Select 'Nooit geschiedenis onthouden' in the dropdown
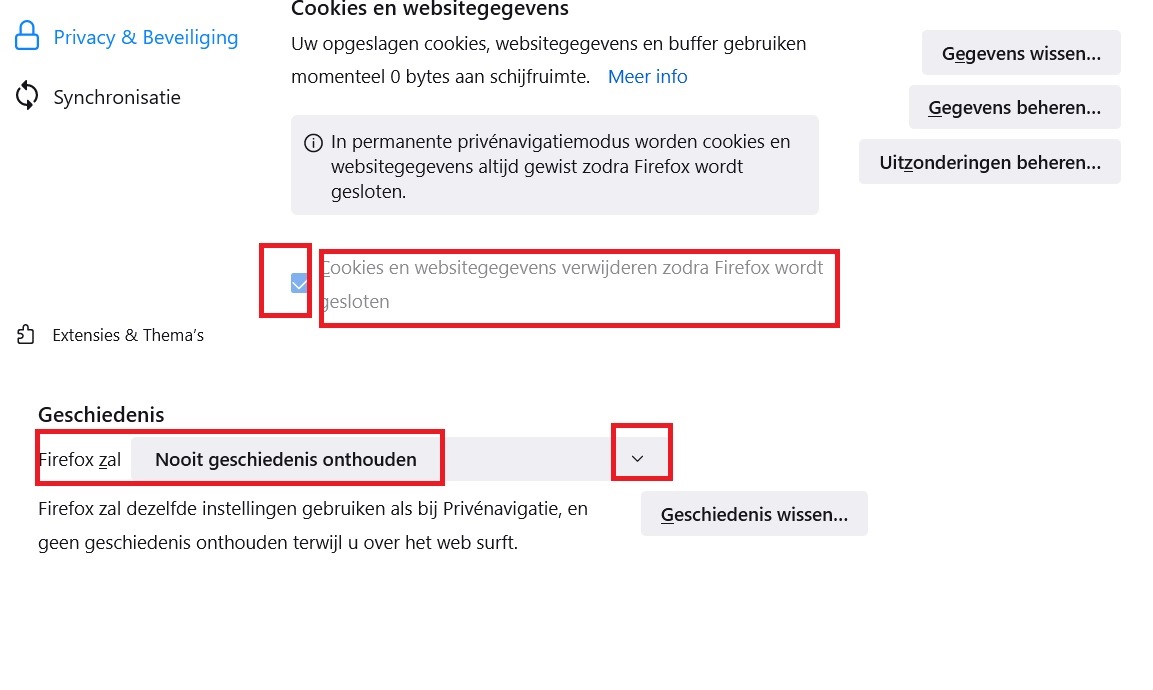 tap(286, 459)
